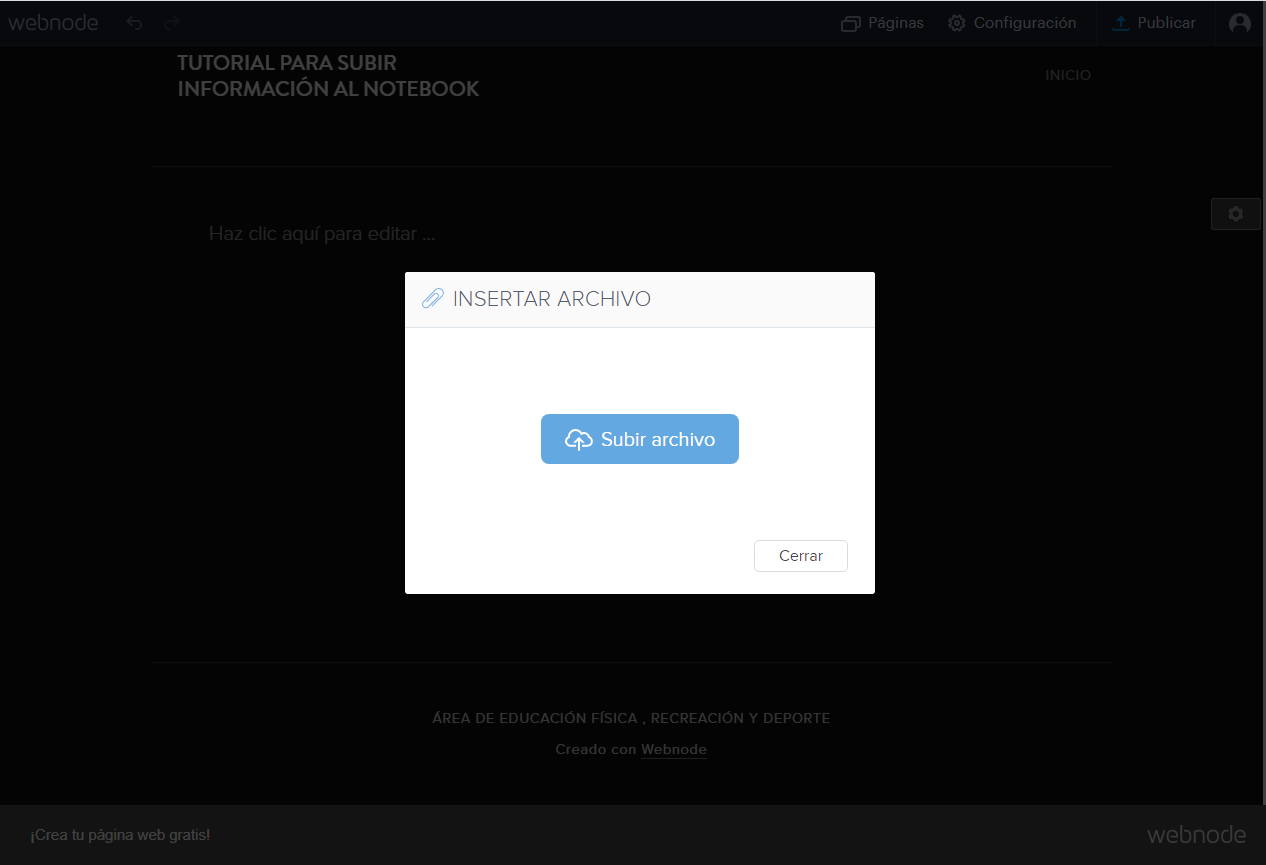
Task: Close the dialog with Cerrar
Action: coord(800,556)
